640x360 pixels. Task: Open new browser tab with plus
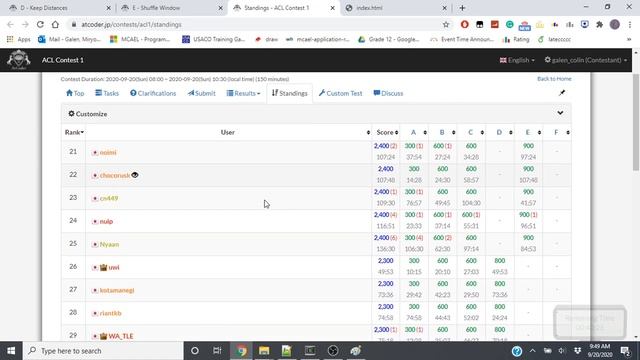[462, 8]
